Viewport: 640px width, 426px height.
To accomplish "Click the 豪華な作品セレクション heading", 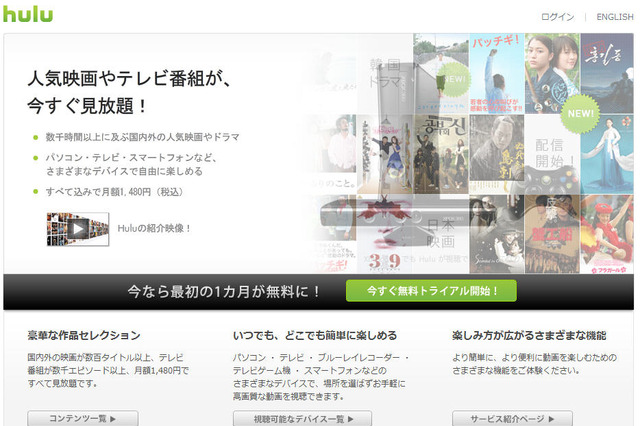I will 84,335.
